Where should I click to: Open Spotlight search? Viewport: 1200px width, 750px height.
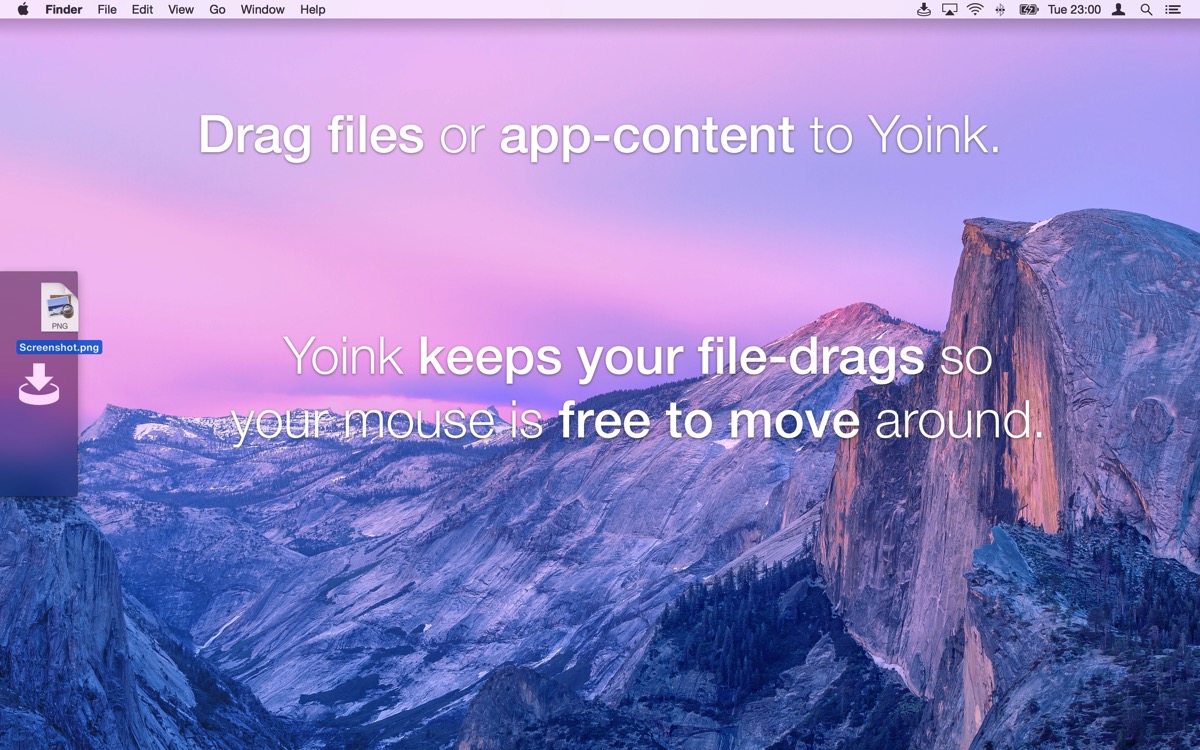(x=1147, y=10)
